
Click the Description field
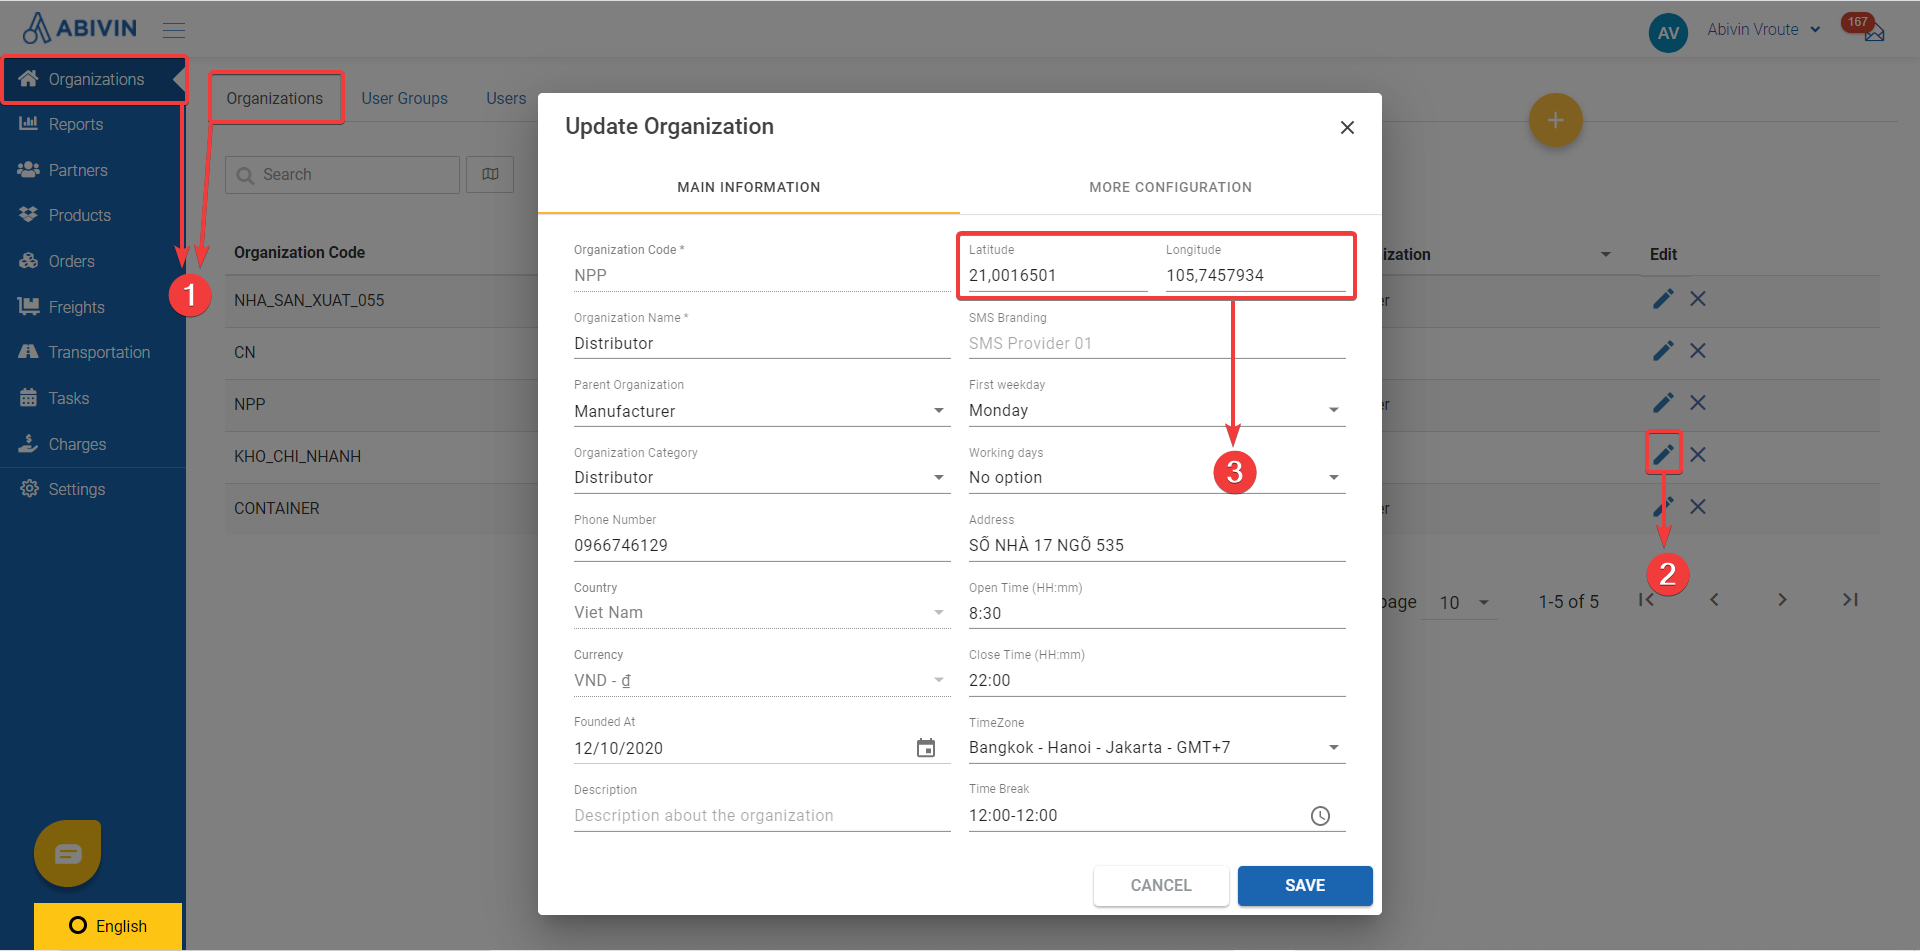tap(762, 816)
